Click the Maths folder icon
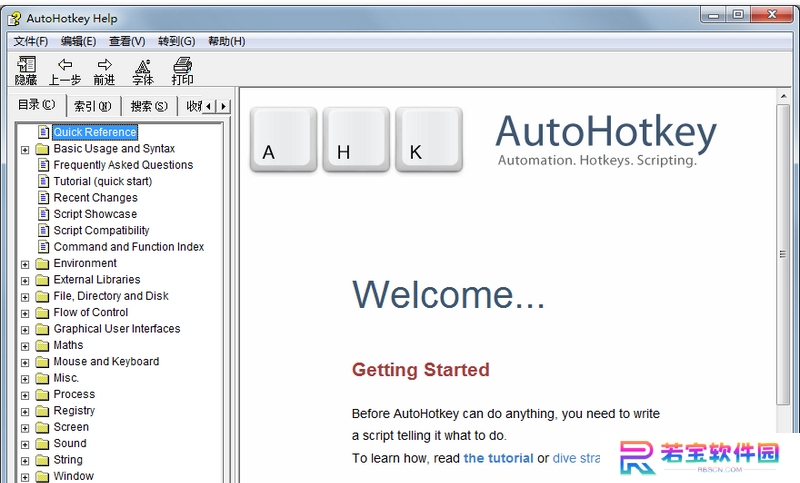The width and height of the screenshot is (800, 483). [42, 345]
